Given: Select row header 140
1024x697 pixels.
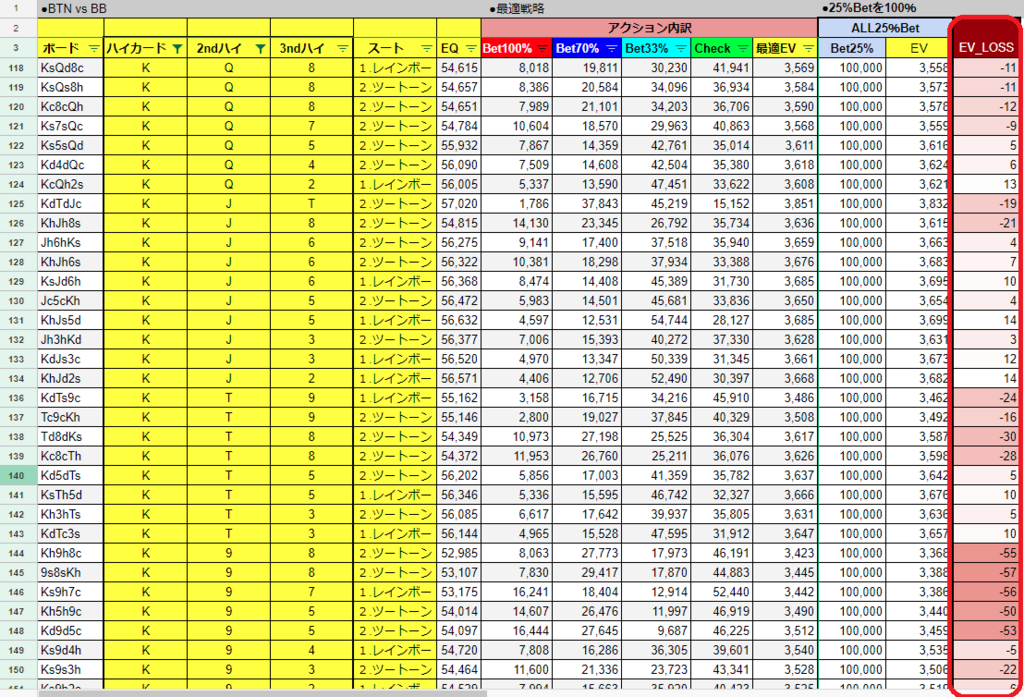Looking at the screenshot, I should coord(16,476).
